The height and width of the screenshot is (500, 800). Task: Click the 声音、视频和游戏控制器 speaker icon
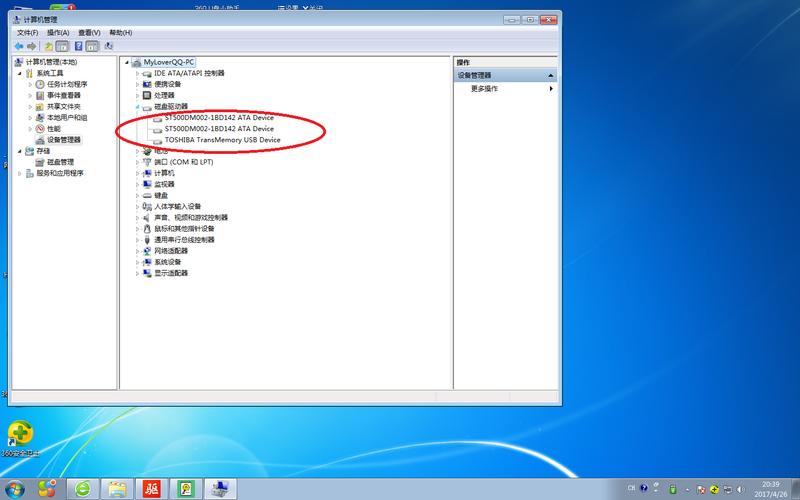(x=147, y=218)
